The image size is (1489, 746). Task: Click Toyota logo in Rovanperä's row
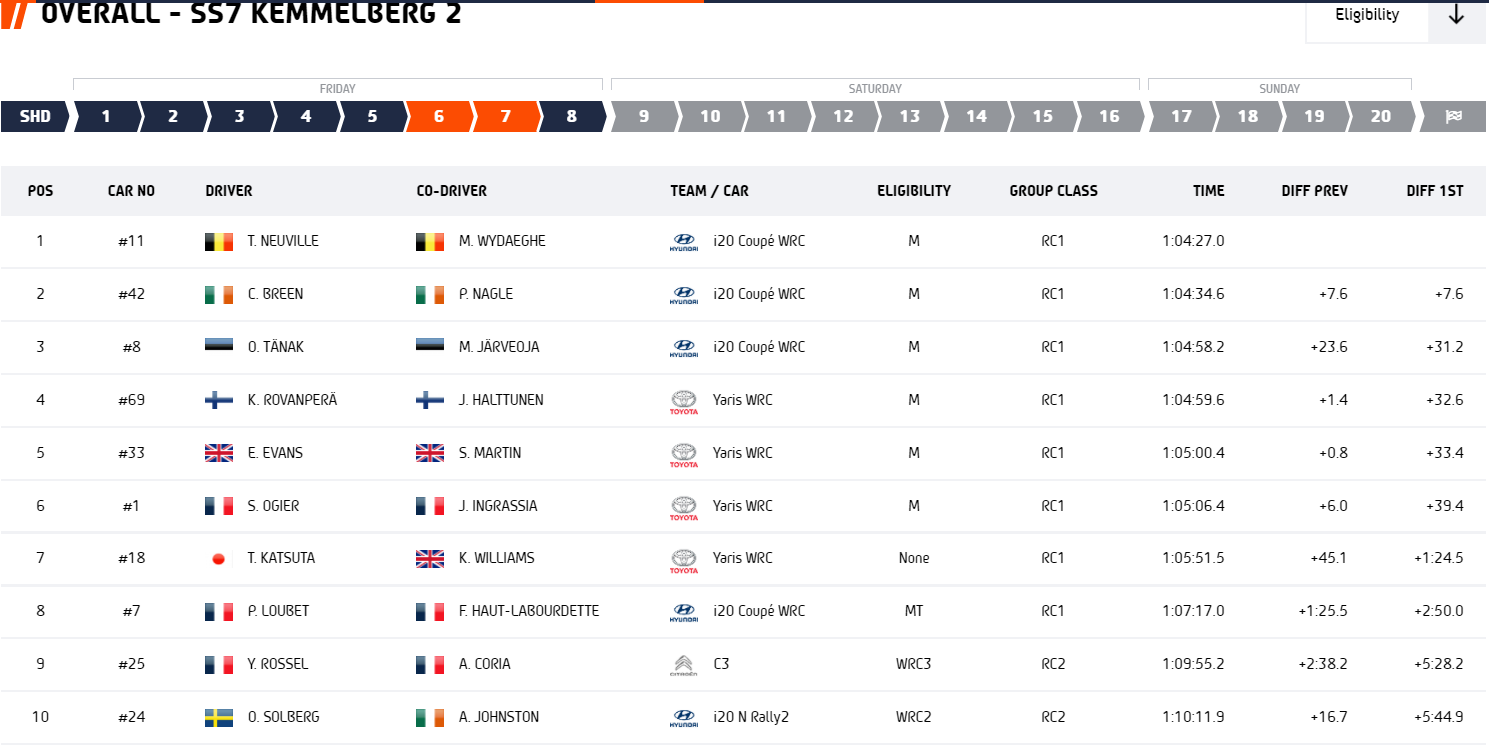pyautogui.click(x=684, y=400)
